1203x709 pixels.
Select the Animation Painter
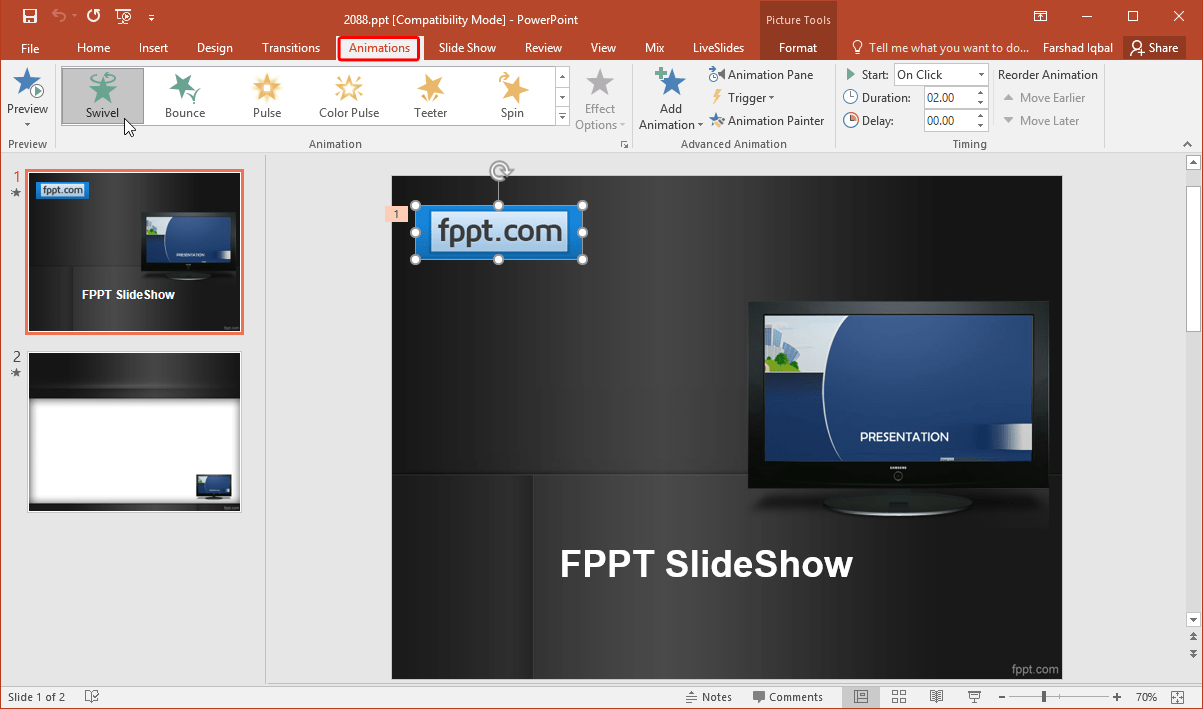click(767, 120)
